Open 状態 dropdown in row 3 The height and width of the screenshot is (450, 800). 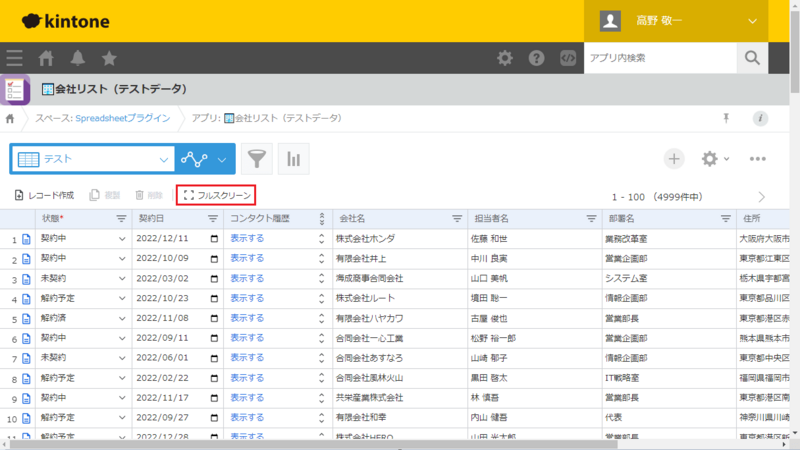coord(122,279)
